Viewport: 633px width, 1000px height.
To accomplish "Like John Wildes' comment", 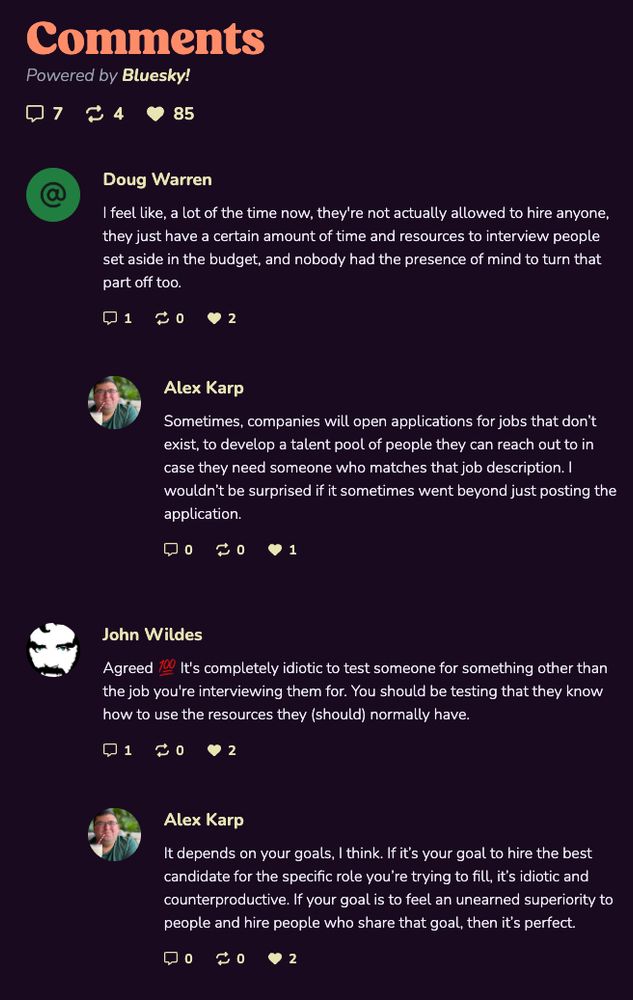I will click(212, 749).
